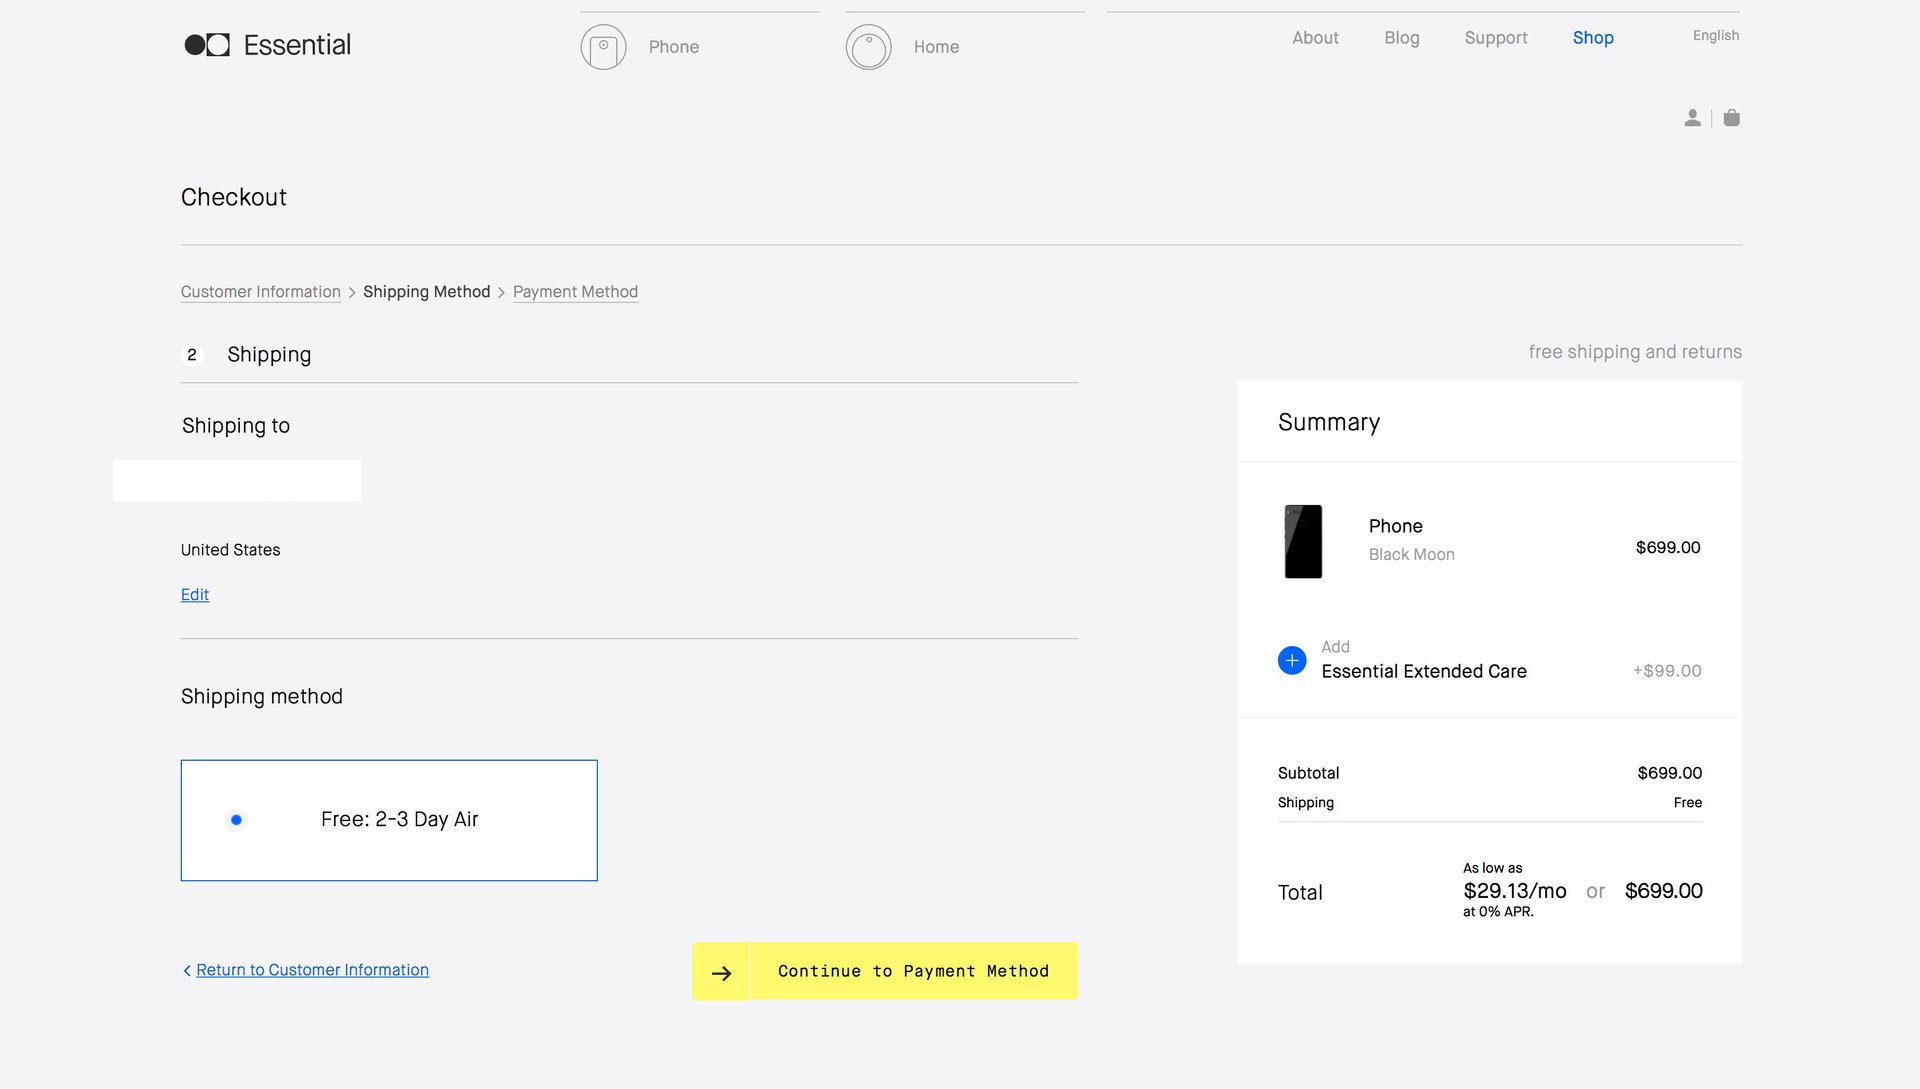Select Free 2-3 Day Air radio option
This screenshot has width=1920, height=1089.
coord(236,820)
